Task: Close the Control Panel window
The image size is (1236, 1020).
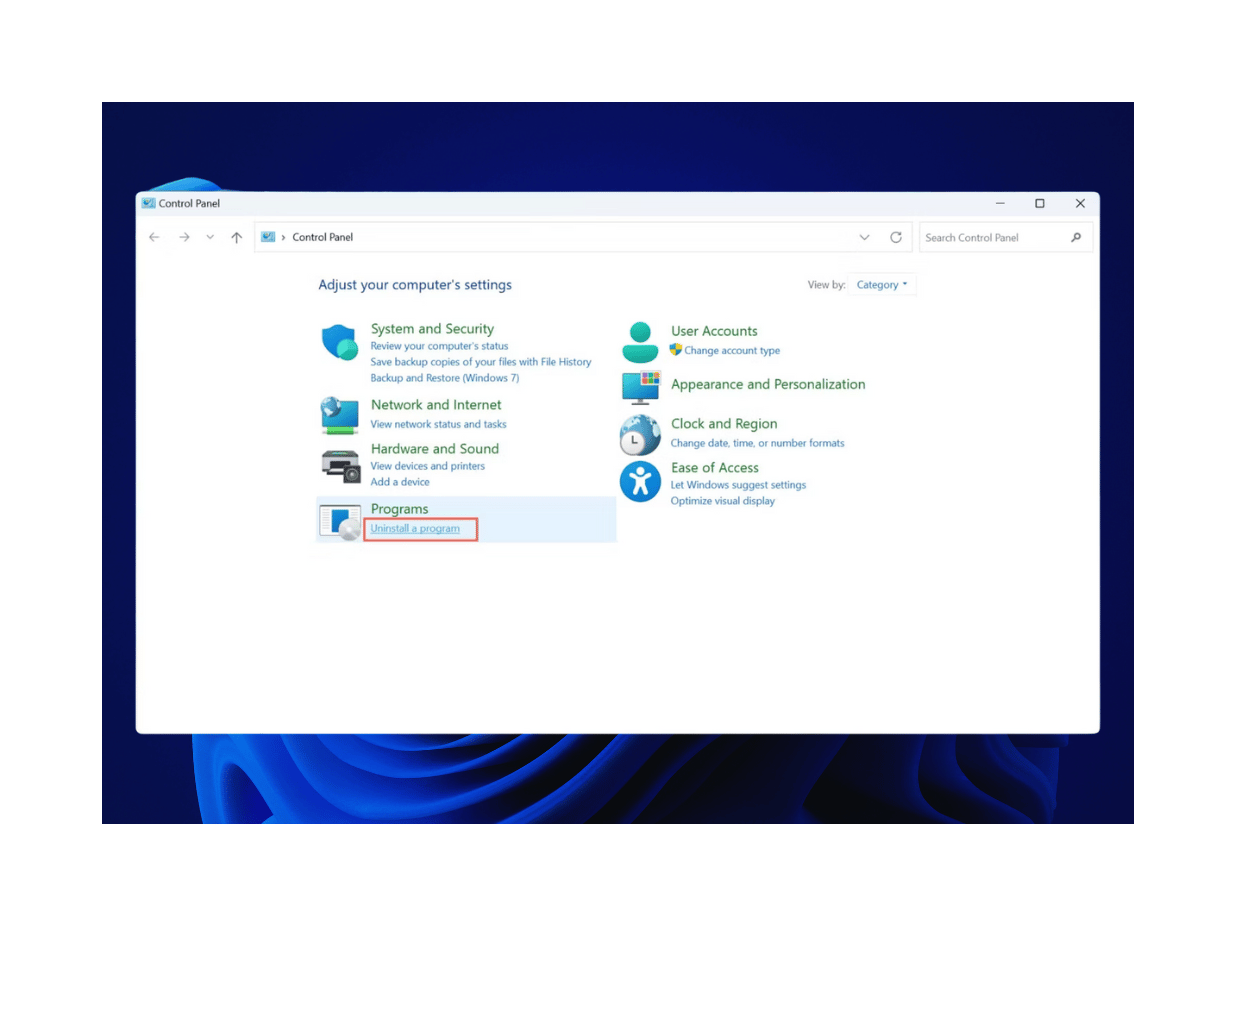Action: [x=1080, y=203]
